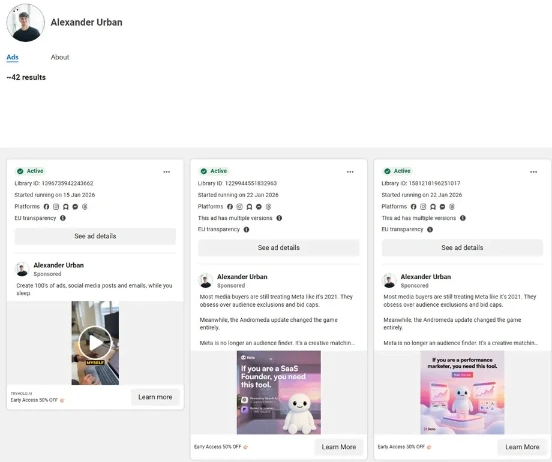Click See ad details on first ad
Screen dimensions: 552x462
(x=95, y=236)
